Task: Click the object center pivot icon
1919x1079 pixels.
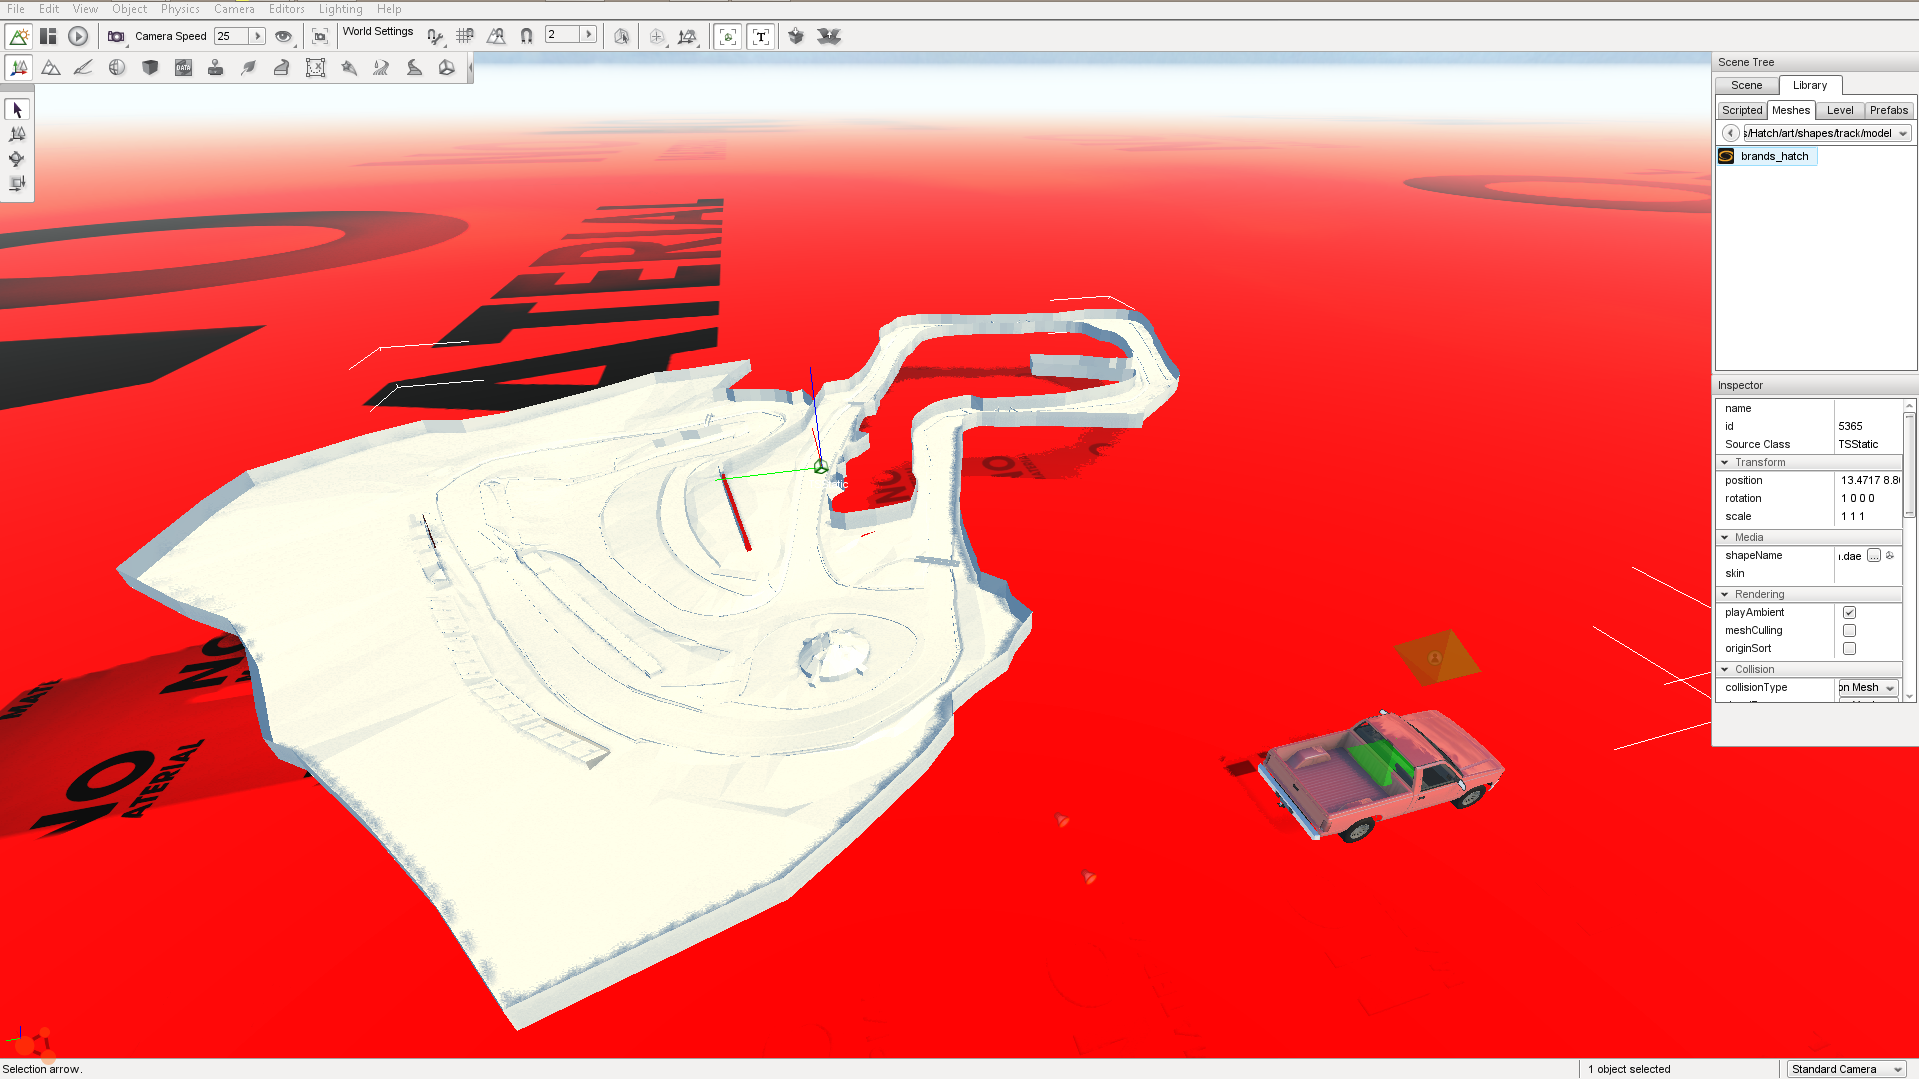Action: (657, 37)
